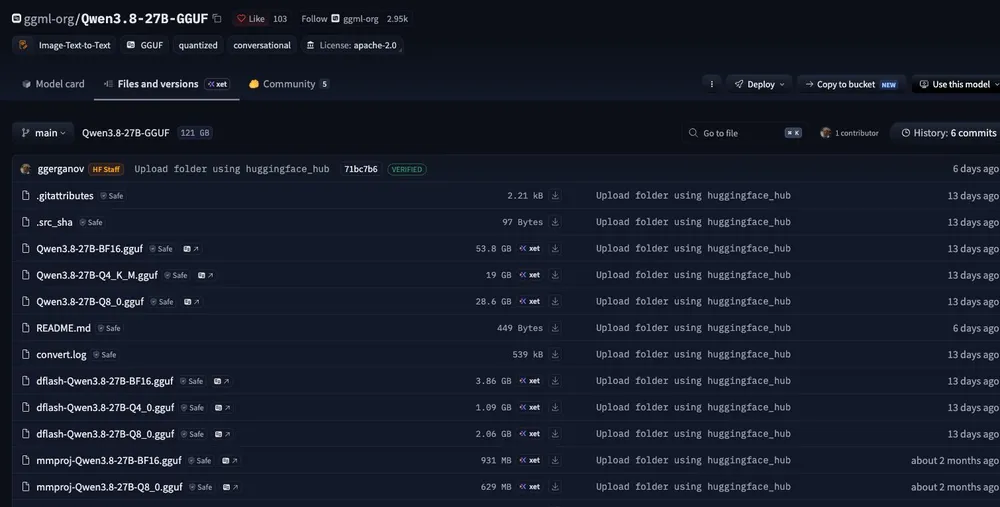The width and height of the screenshot is (1000, 507).
Task: Open GGUF viewer for dflash-Qwen3.8-27B-Q8_0.gguf
Action: (223, 434)
